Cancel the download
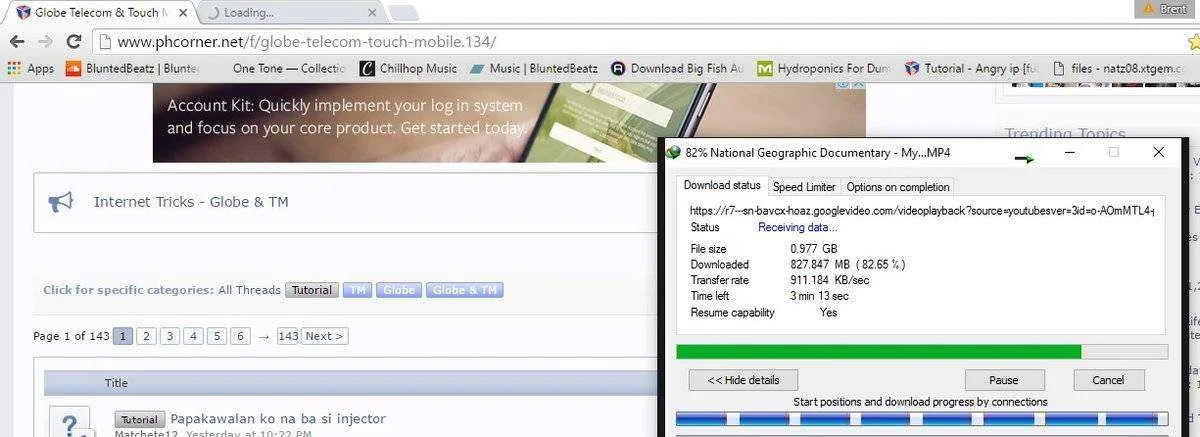 1108,380
